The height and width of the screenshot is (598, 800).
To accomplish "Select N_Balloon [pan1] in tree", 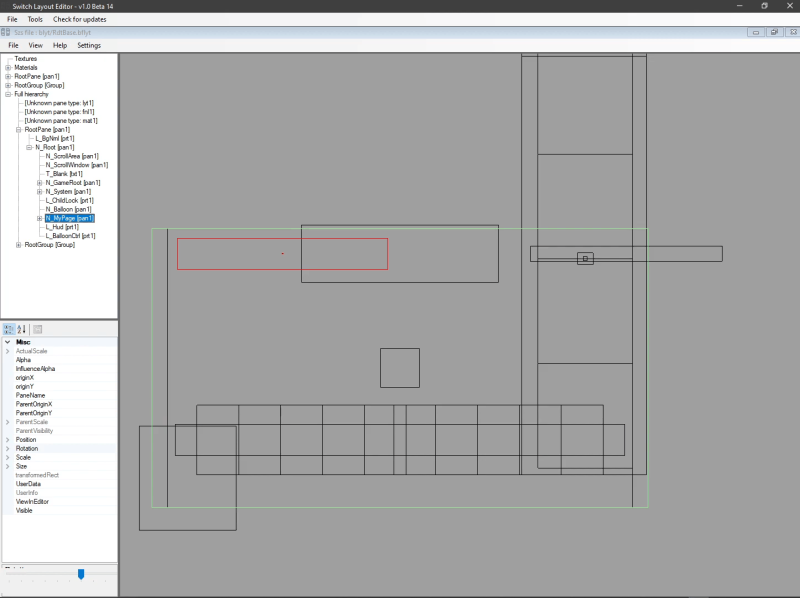I will tap(68, 209).
